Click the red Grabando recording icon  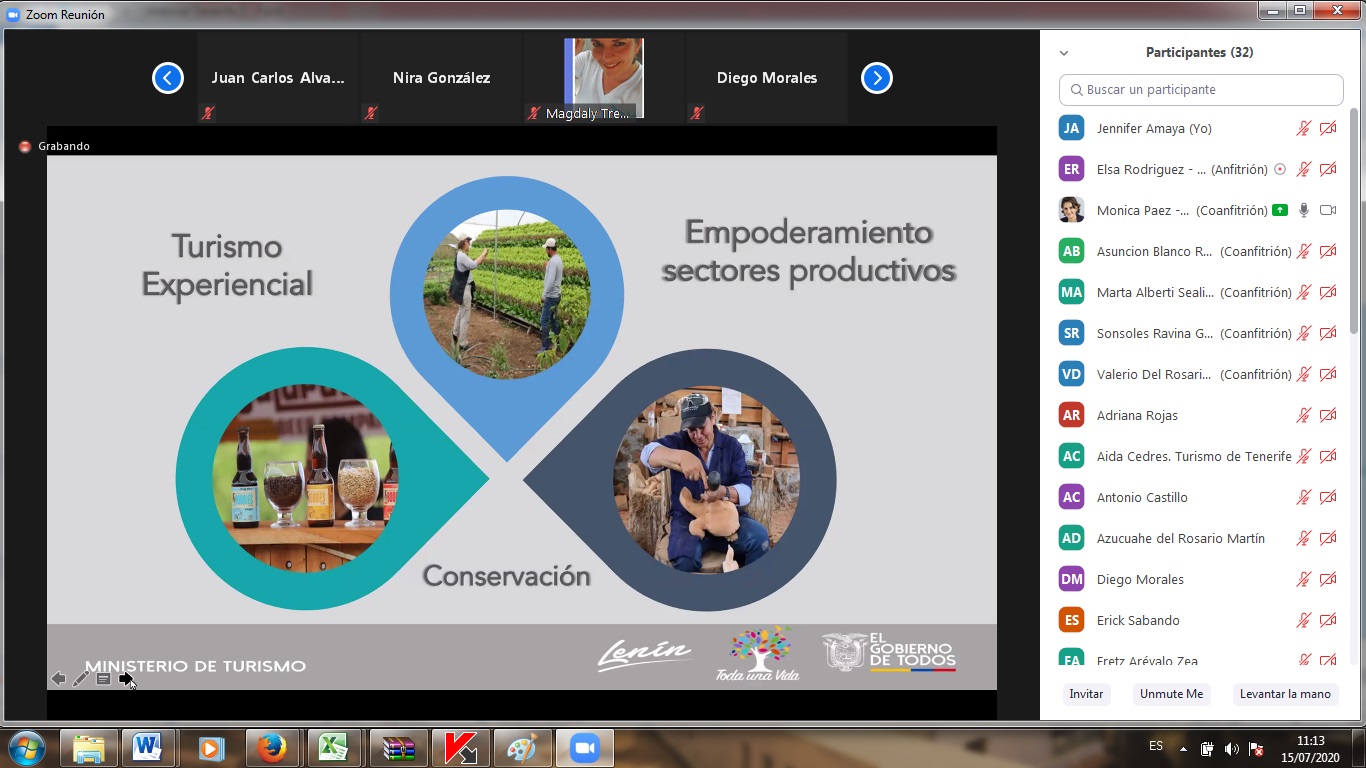(x=25, y=146)
